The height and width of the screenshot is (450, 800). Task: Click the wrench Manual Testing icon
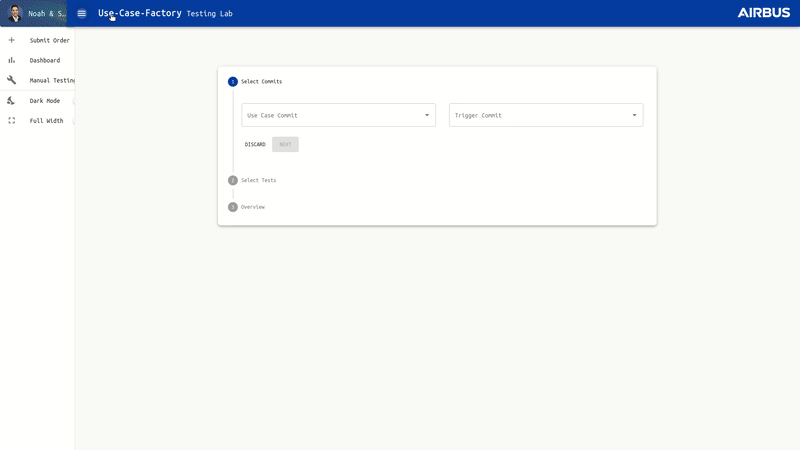tap(12, 80)
